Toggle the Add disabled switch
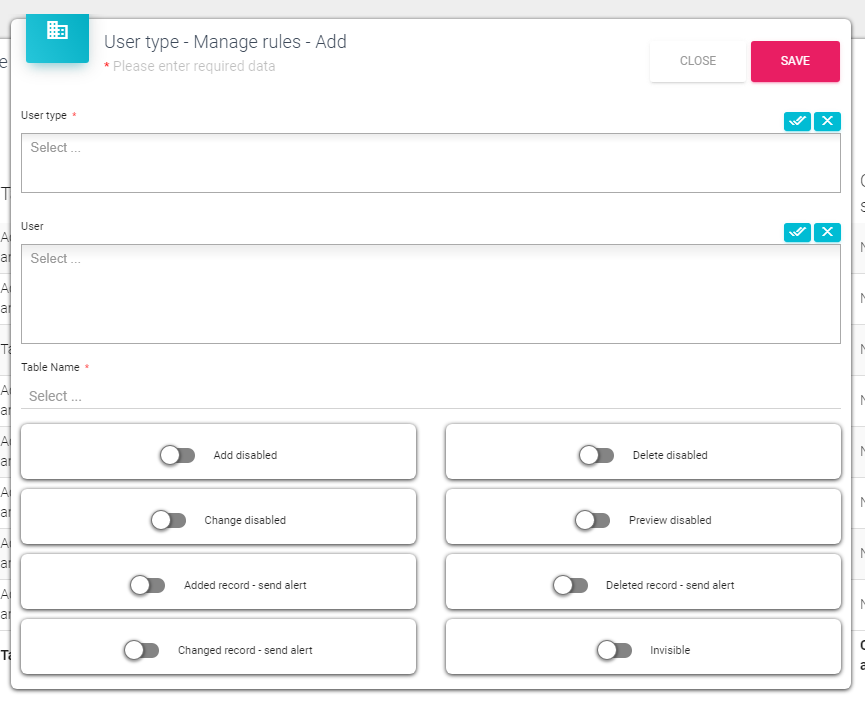 (x=177, y=455)
